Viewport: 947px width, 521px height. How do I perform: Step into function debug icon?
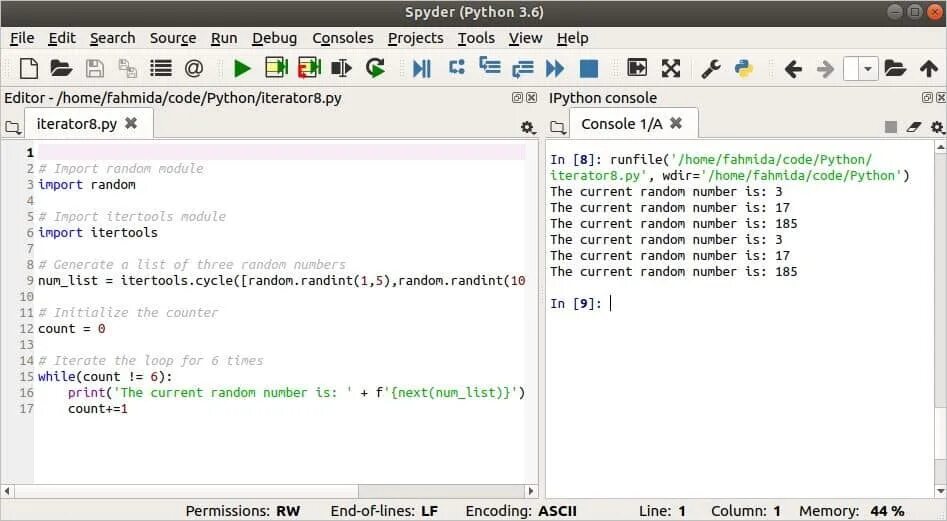490,66
